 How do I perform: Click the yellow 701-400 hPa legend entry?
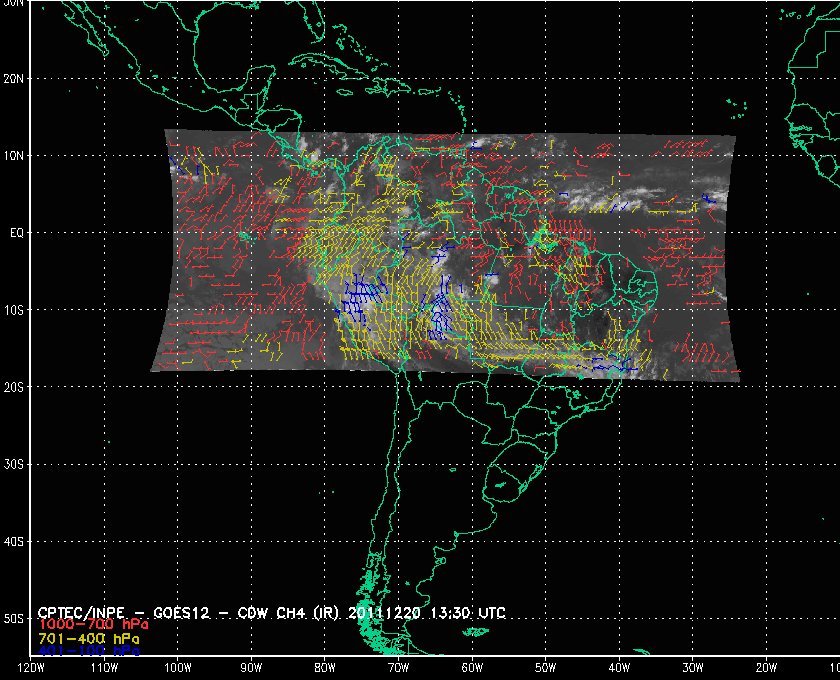88,639
